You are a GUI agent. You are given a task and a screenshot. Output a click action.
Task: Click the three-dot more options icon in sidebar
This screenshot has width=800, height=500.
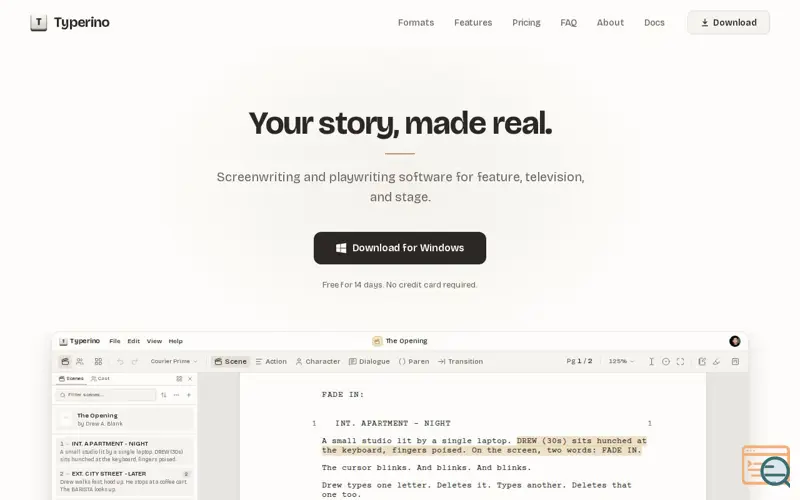[176, 395]
